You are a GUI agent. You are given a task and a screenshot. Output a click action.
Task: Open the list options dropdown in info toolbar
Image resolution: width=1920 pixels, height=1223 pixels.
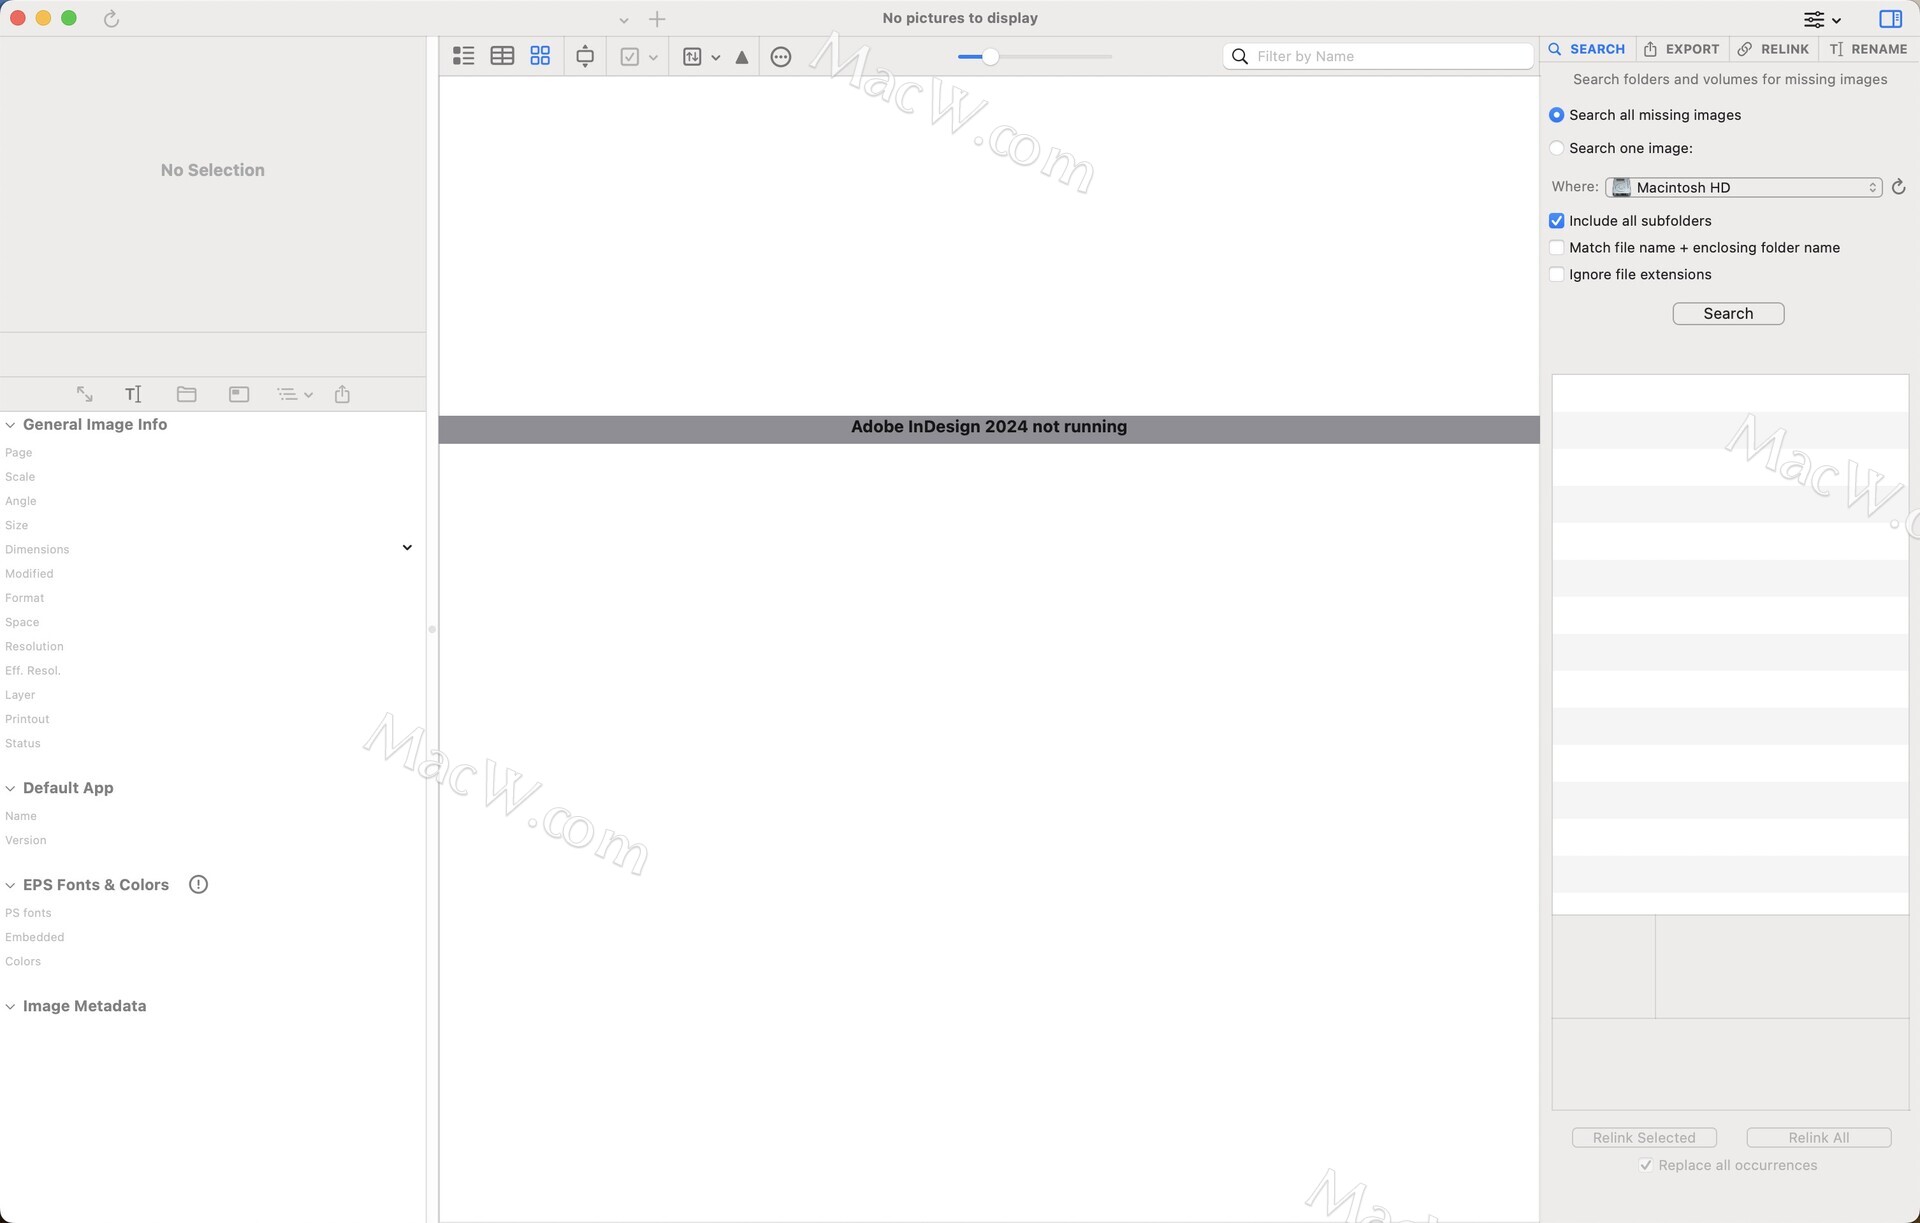coord(295,394)
